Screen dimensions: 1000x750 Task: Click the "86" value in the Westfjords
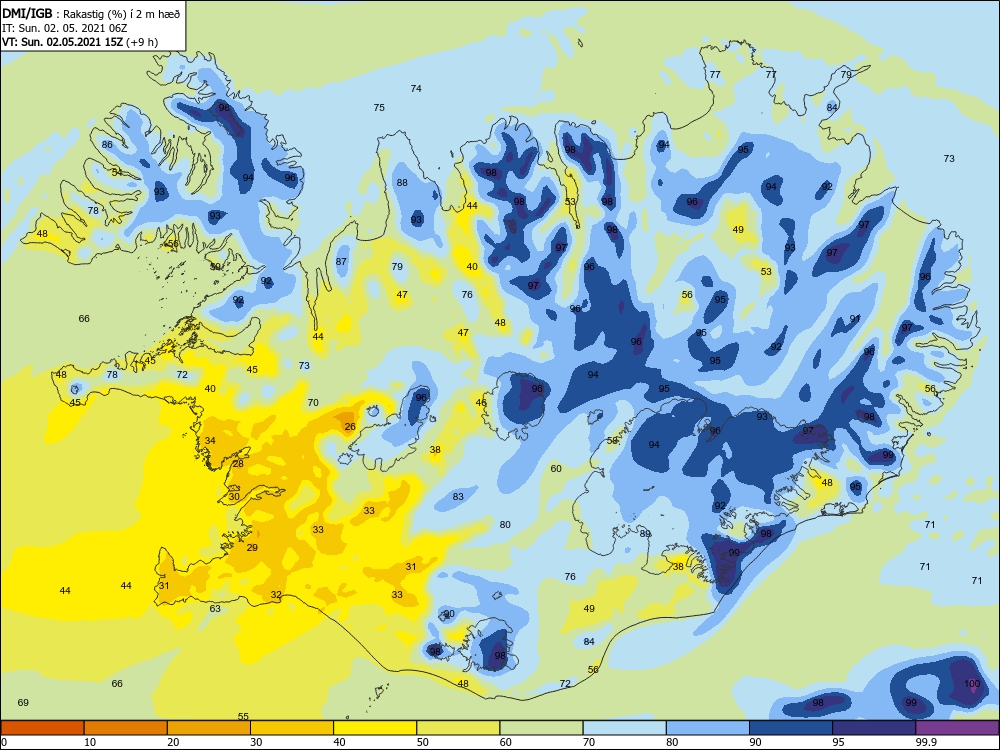click(107, 145)
